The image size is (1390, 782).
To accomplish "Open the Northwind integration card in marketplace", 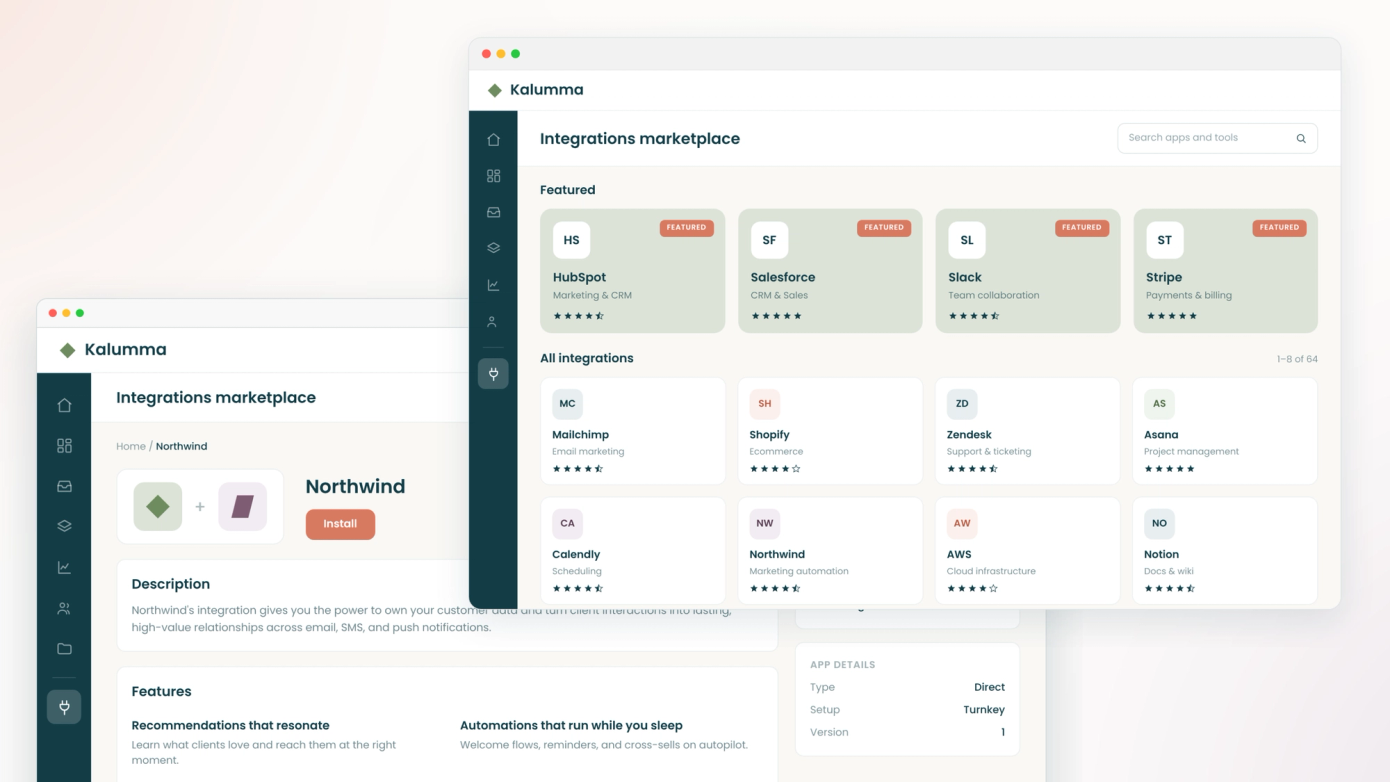I will (830, 551).
